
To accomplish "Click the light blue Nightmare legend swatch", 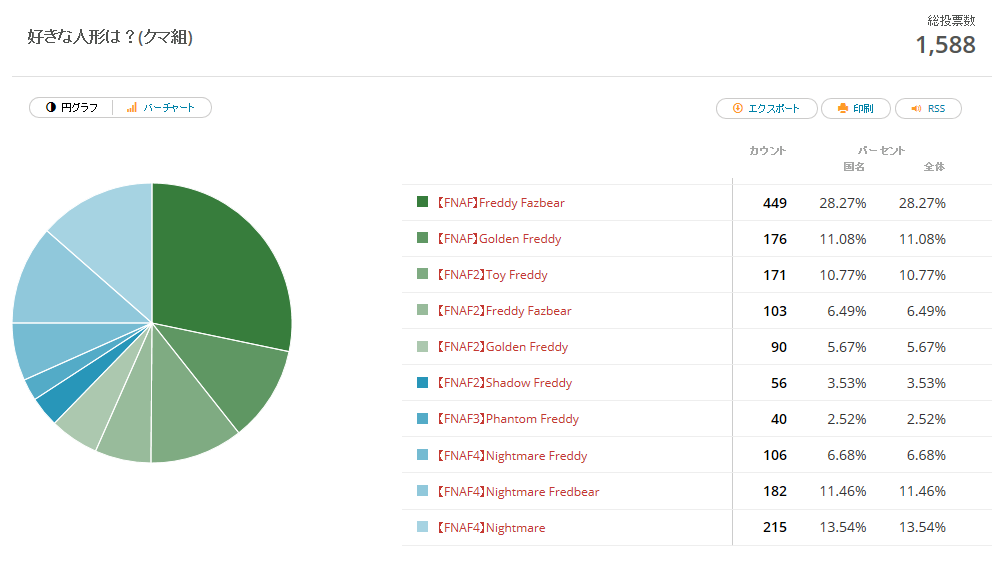I will 422,527.
